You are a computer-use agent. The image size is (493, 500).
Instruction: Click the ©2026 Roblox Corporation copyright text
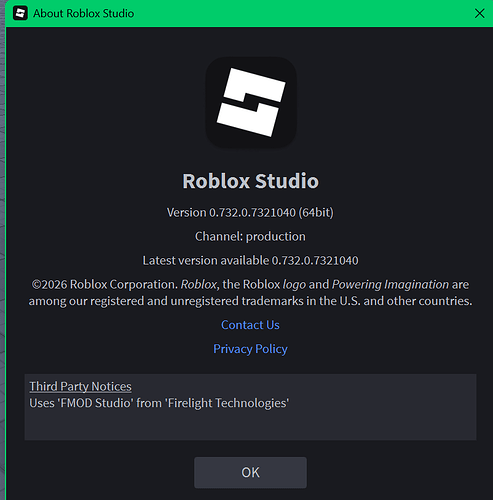(x=104, y=284)
